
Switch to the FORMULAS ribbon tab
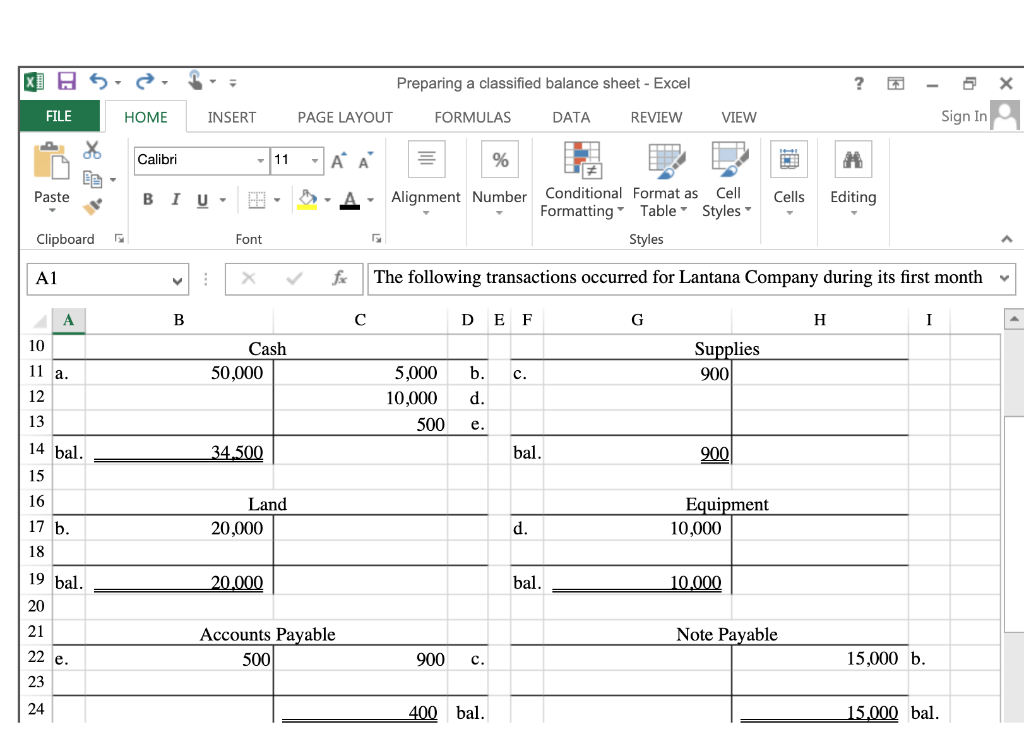pyautogui.click(x=472, y=117)
